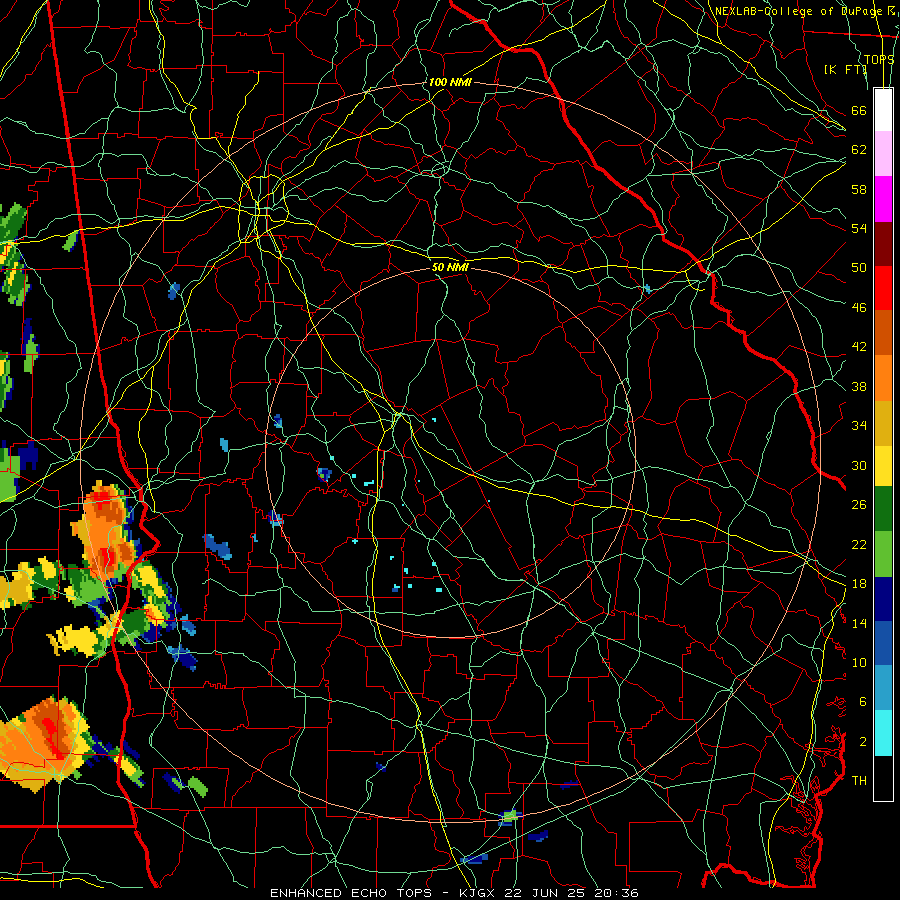
Task: Click the medium blue legend swatch
Action: point(883,643)
